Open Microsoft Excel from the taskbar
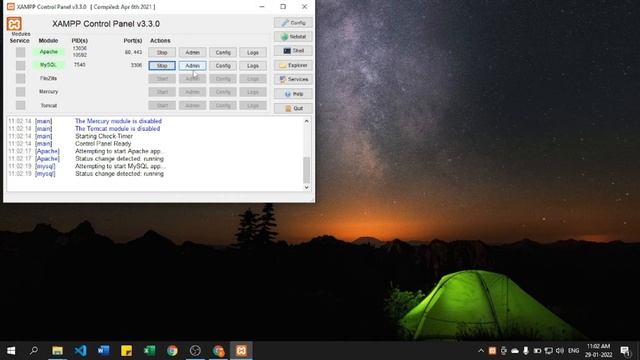Screen dimensions: 640x360 click(149, 351)
